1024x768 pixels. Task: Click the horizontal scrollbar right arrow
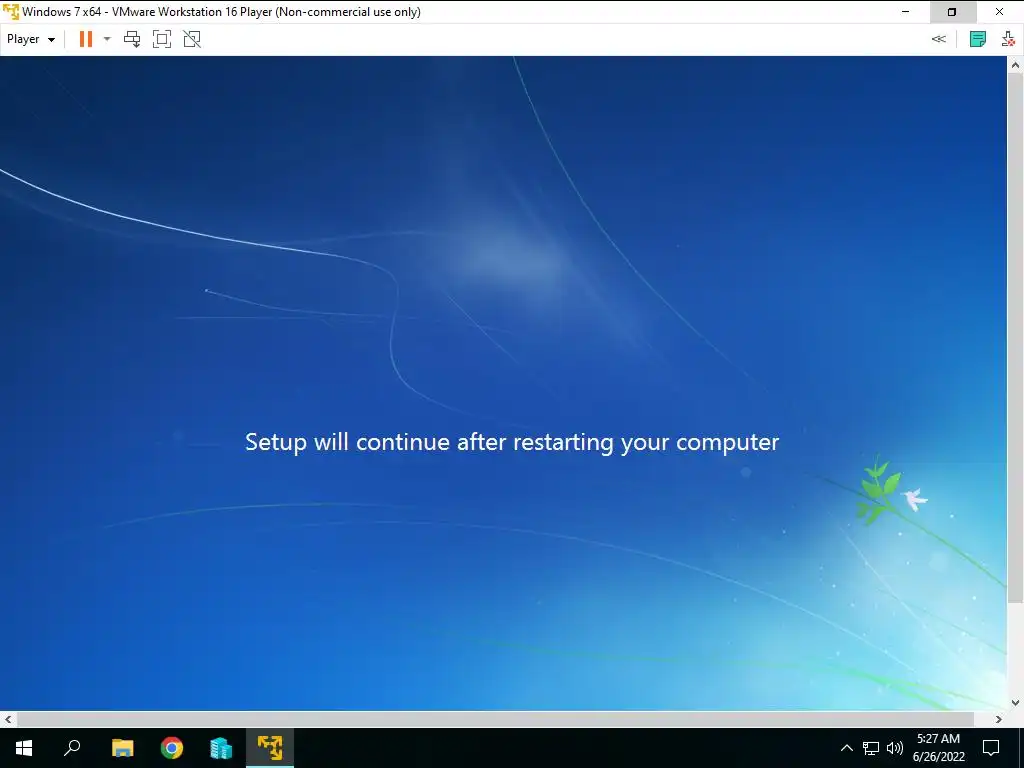[999, 719]
